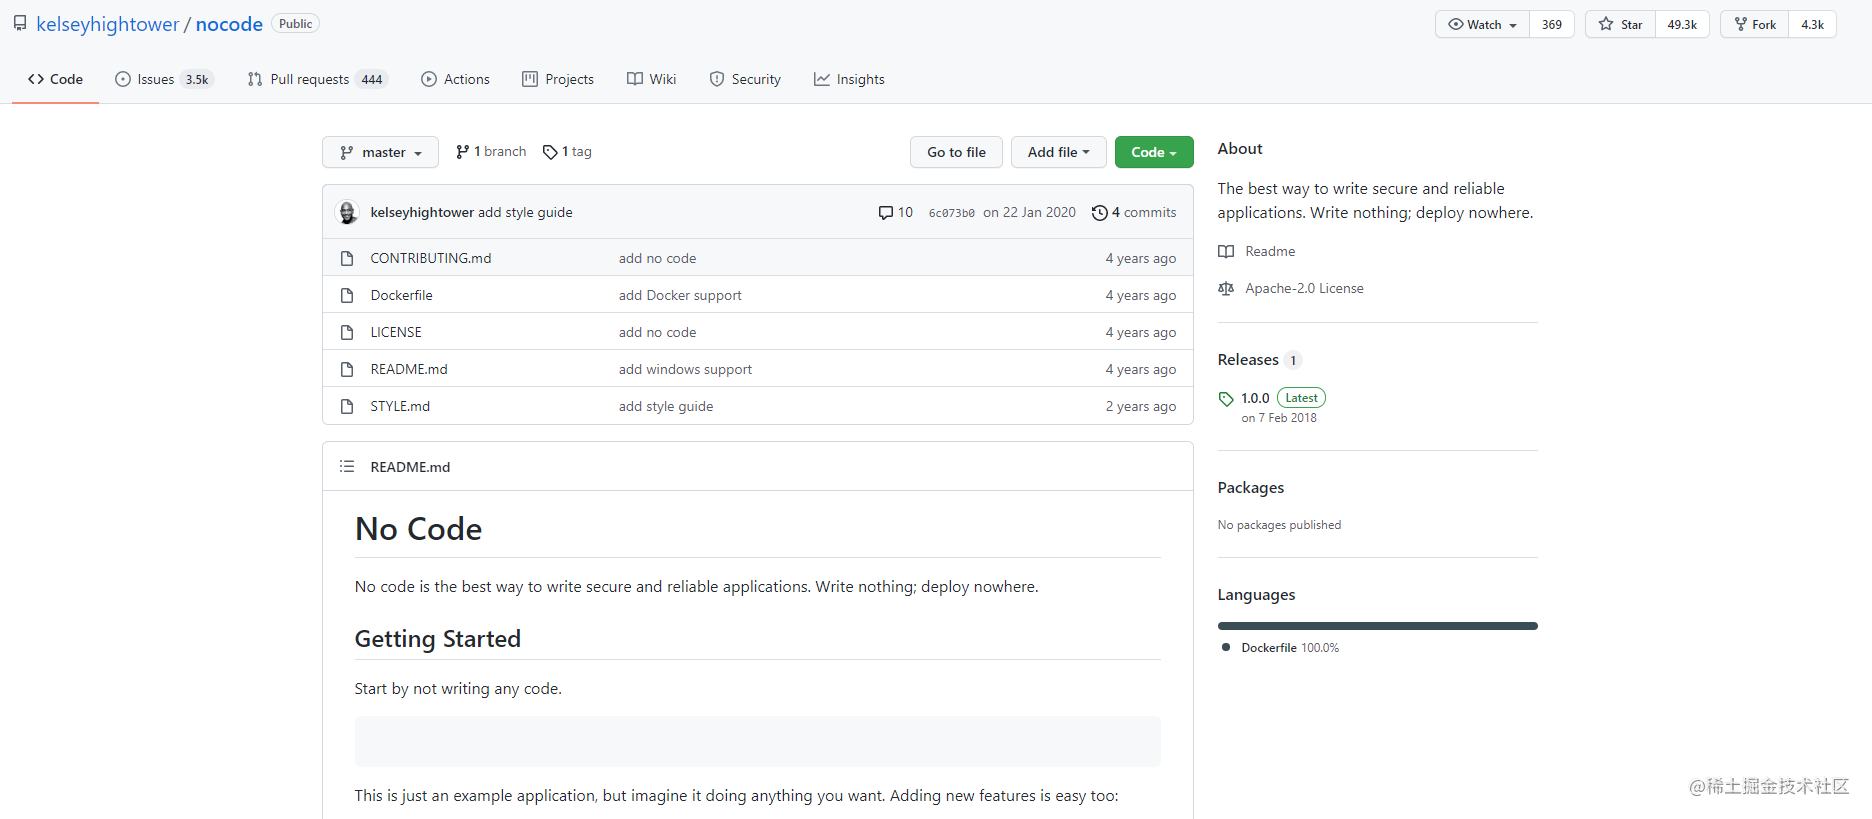Click the 444 pull requests counter
Image resolution: width=1872 pixels, height=819 pixels.
point(372,80)
